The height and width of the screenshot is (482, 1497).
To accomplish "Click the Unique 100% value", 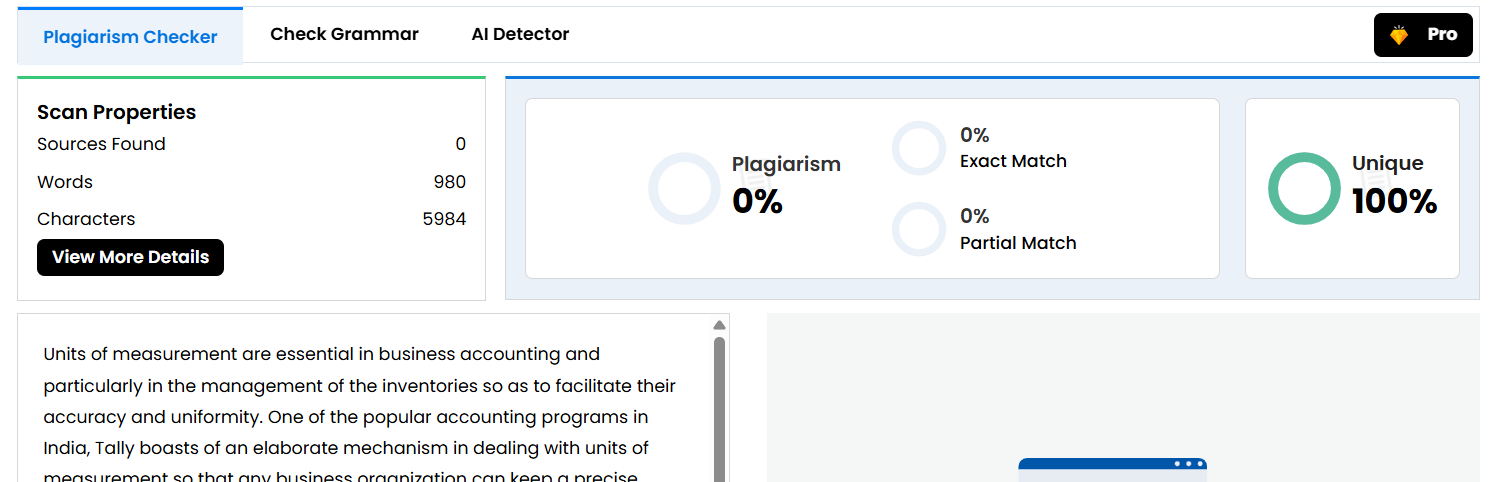I will pyautogui.click(x=1394, y=201).
